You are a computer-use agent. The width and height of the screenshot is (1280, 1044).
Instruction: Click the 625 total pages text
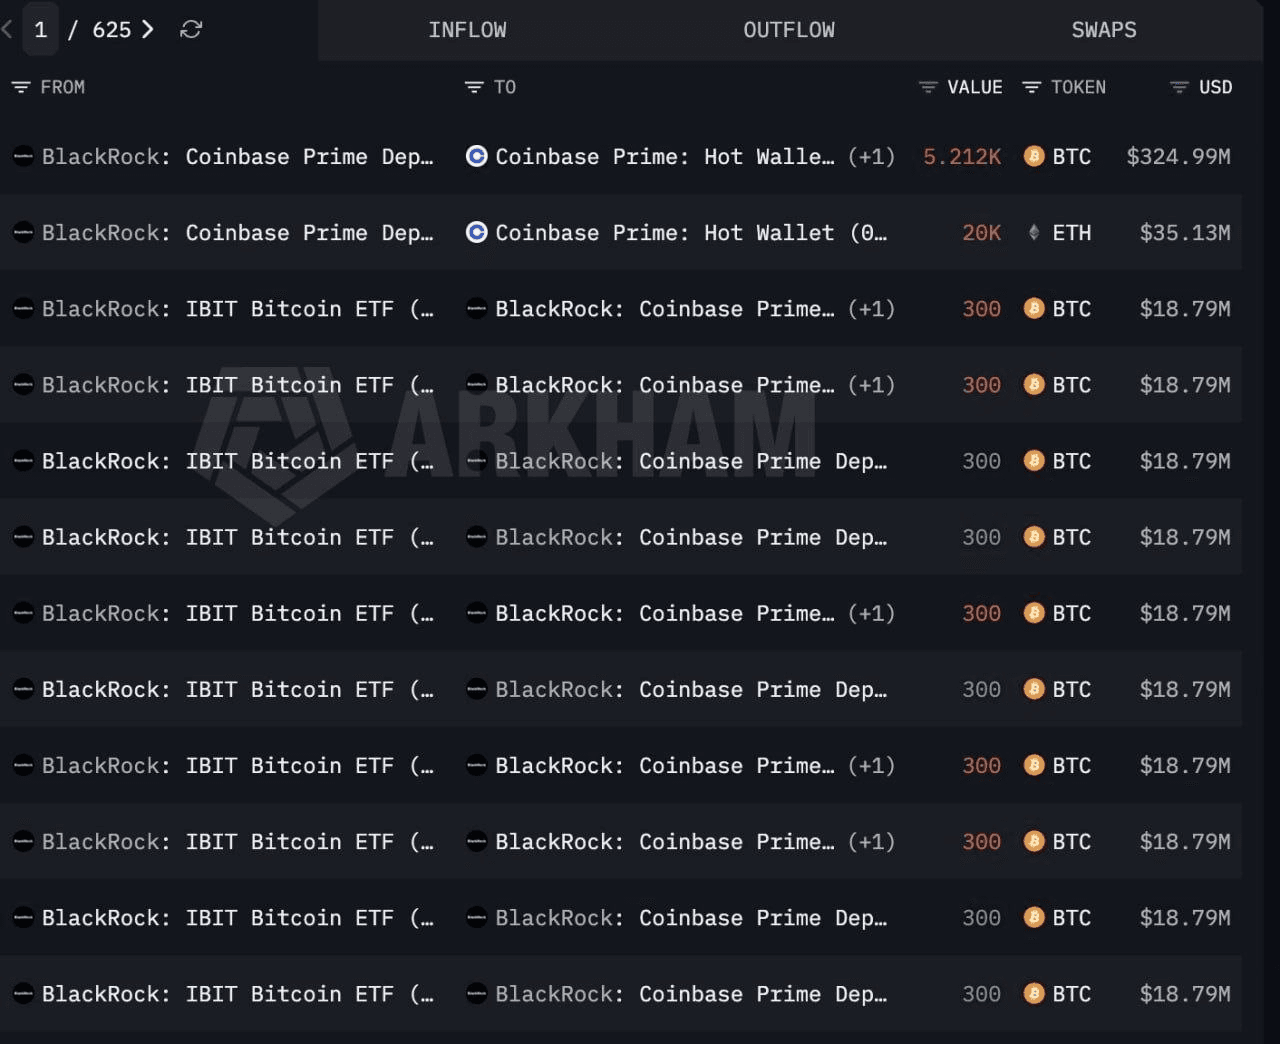[x=111, y=30]
